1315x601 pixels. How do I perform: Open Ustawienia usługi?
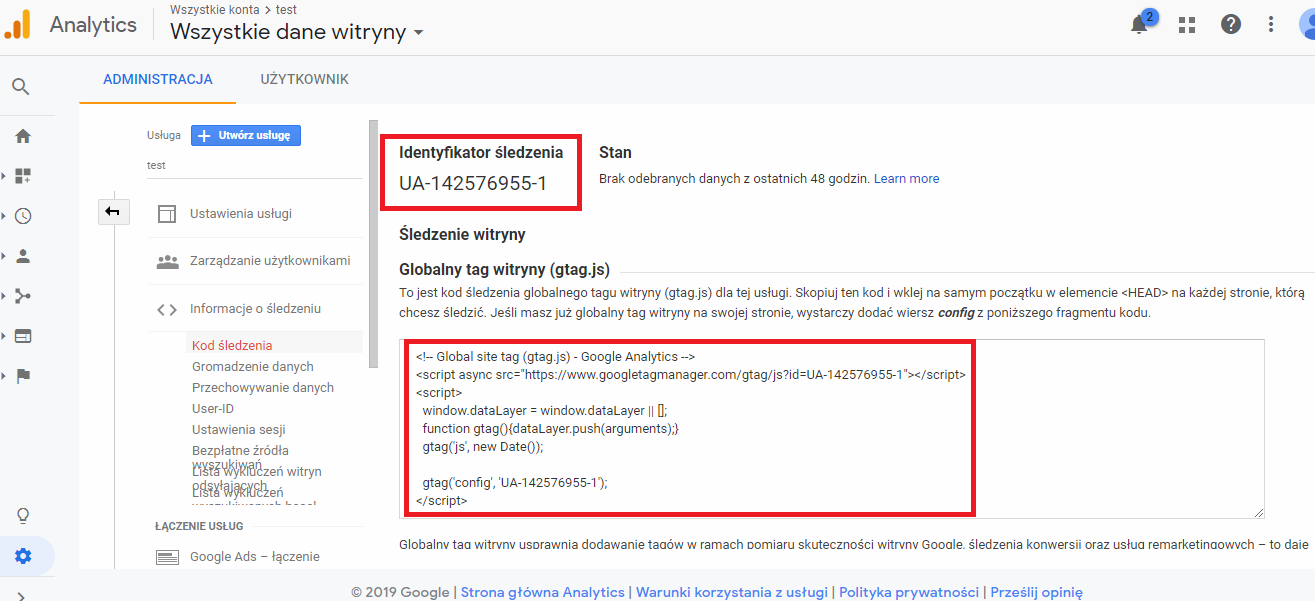(x=241, y=214)
